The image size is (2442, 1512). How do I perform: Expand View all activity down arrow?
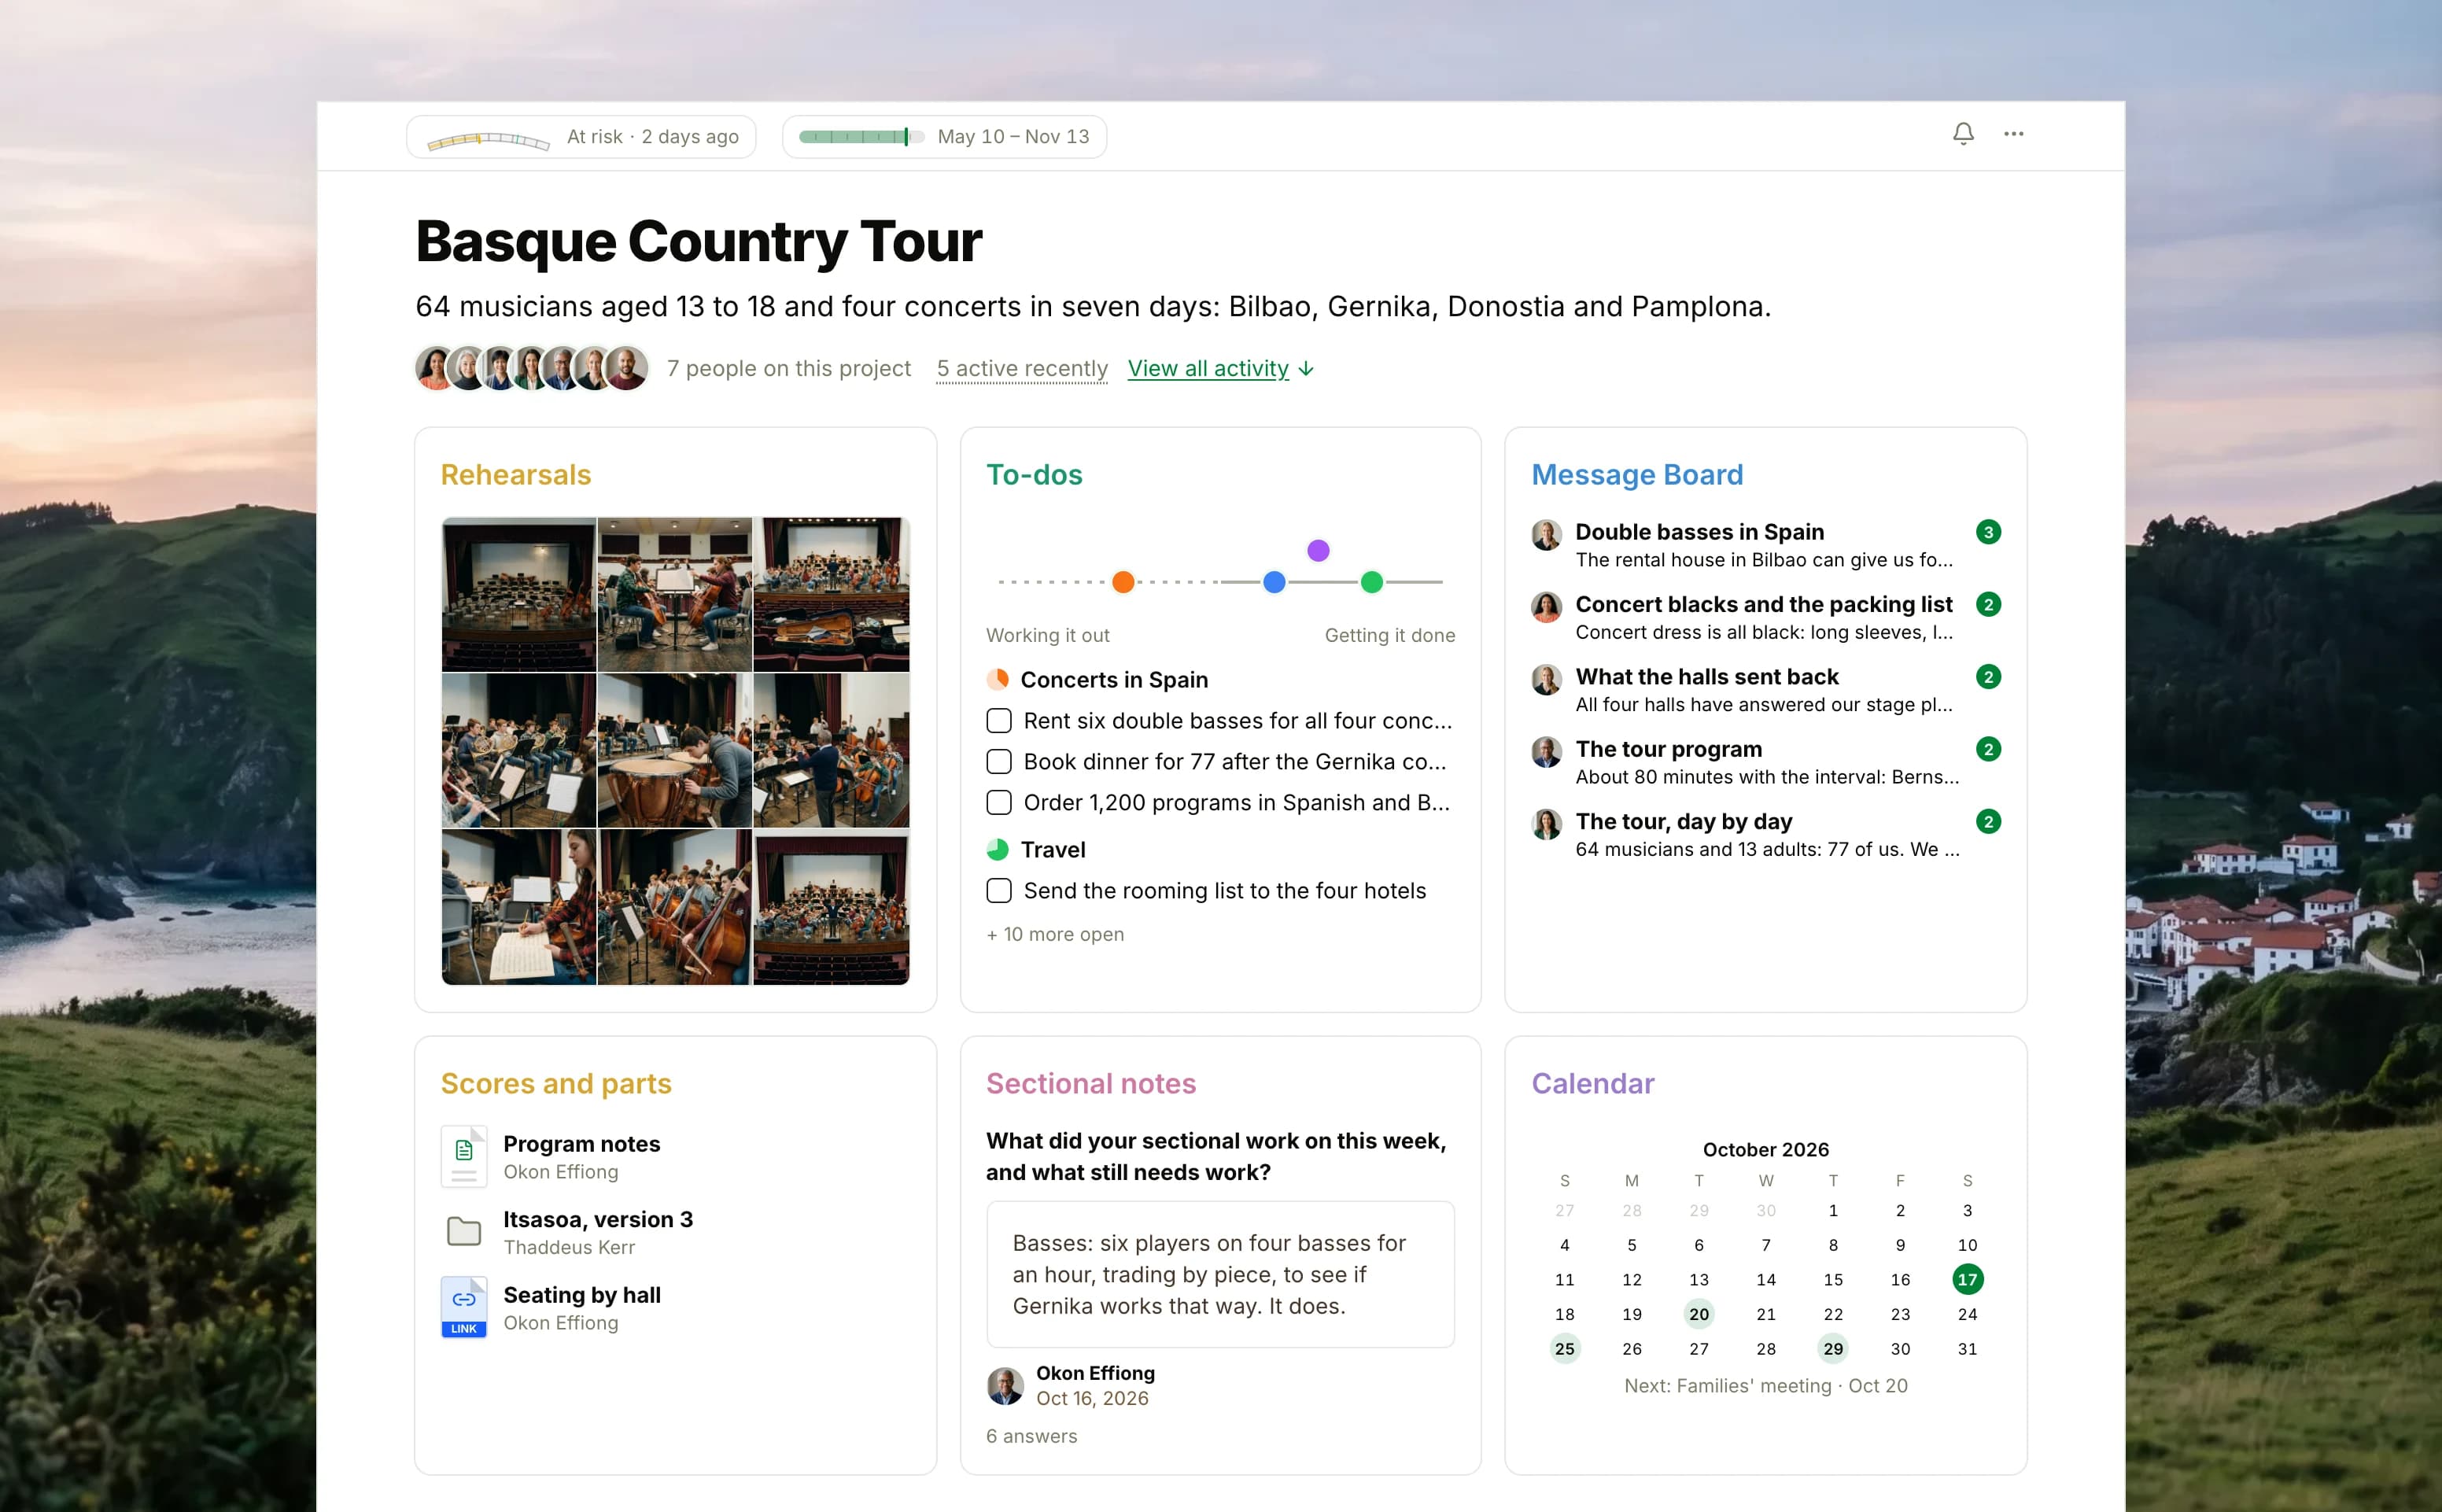1306,369
